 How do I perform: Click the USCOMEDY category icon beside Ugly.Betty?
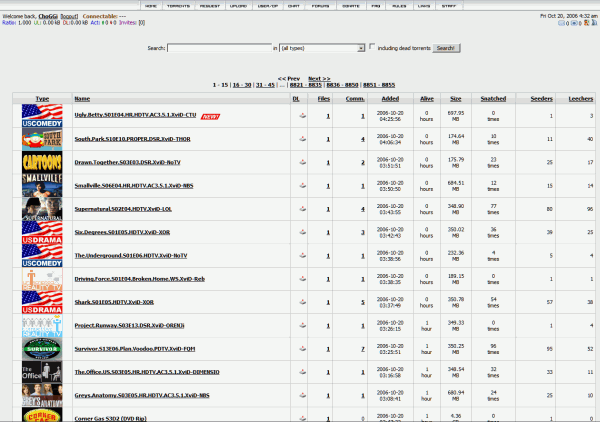[42, 116]
